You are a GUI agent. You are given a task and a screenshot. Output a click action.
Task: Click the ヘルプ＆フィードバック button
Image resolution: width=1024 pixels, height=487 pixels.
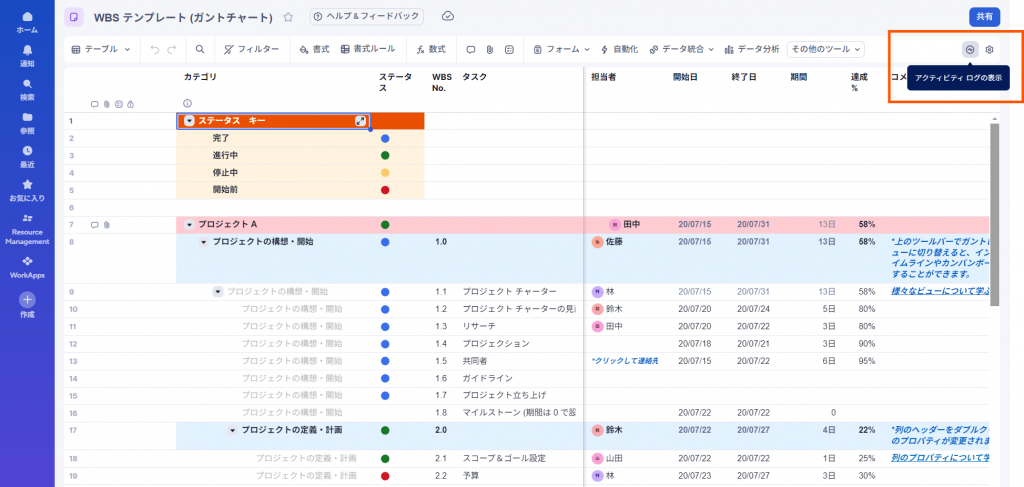click(366, 17)
